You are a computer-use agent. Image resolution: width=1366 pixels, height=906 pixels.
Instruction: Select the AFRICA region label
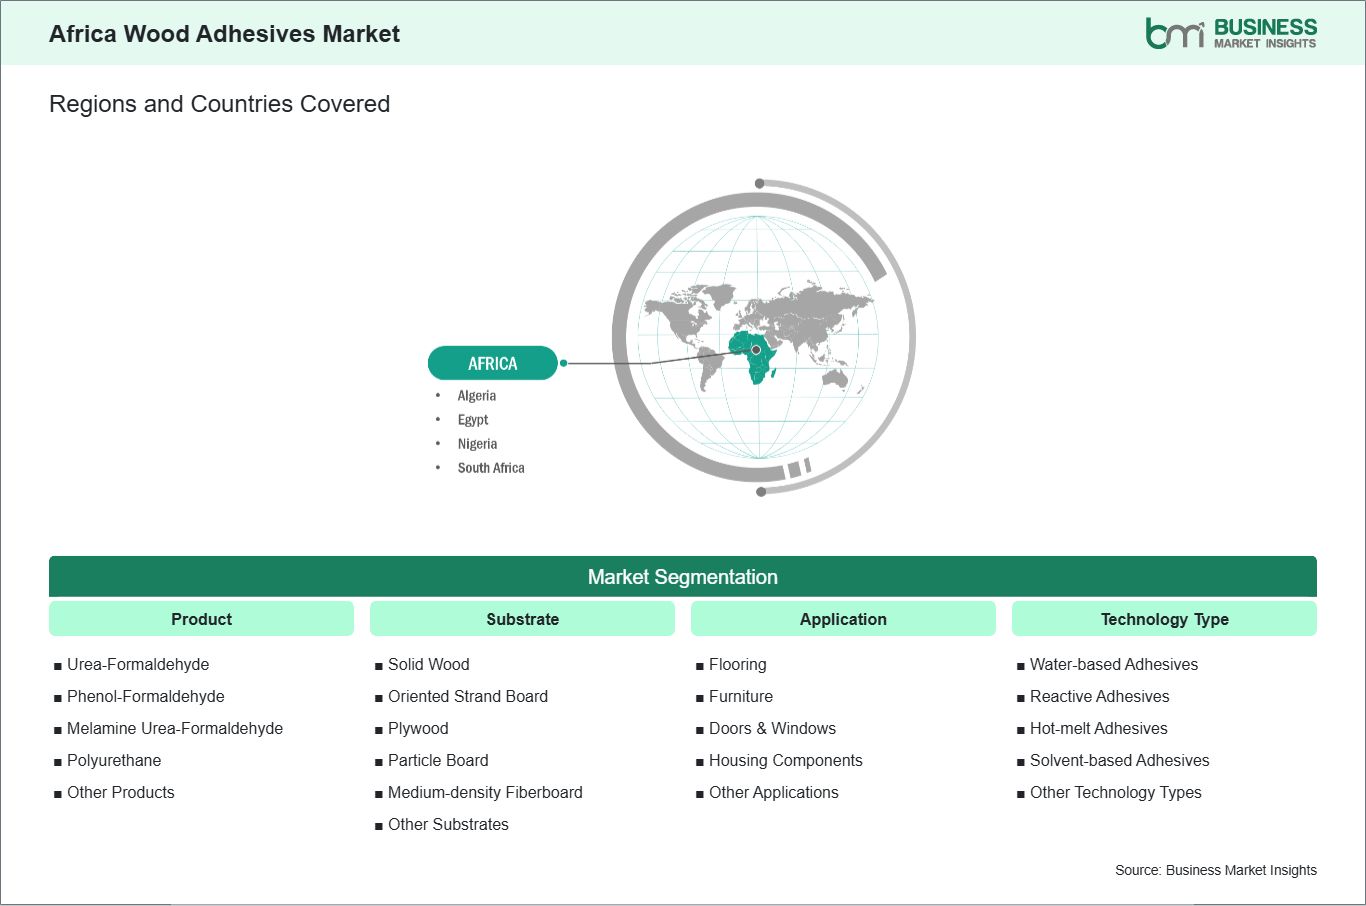point(492,363)
